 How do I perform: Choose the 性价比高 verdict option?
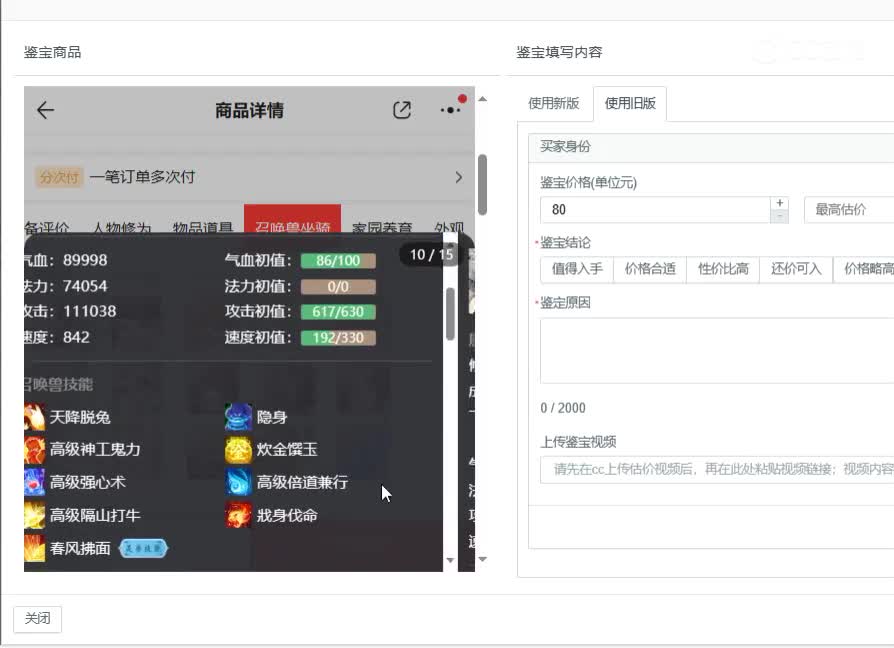tap(723, 270)
